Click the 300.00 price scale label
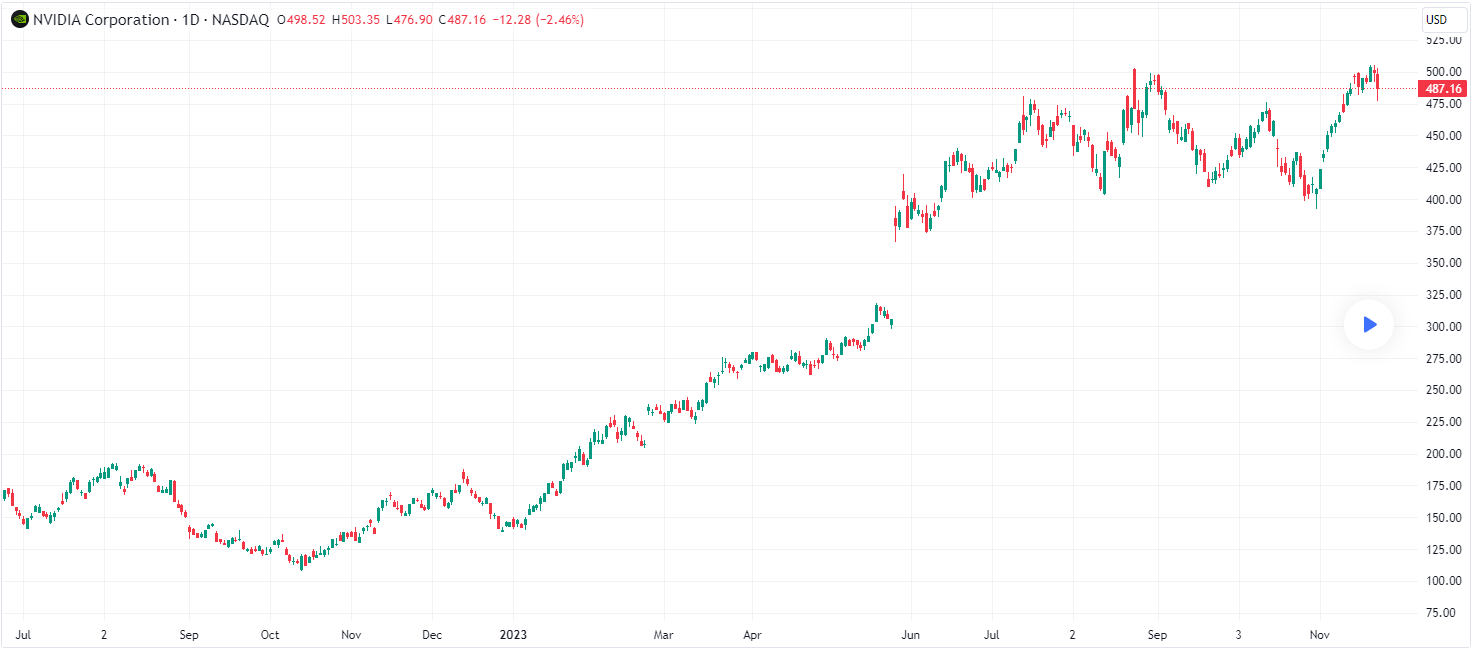1472x649 pixels. tap(1441, 327)
